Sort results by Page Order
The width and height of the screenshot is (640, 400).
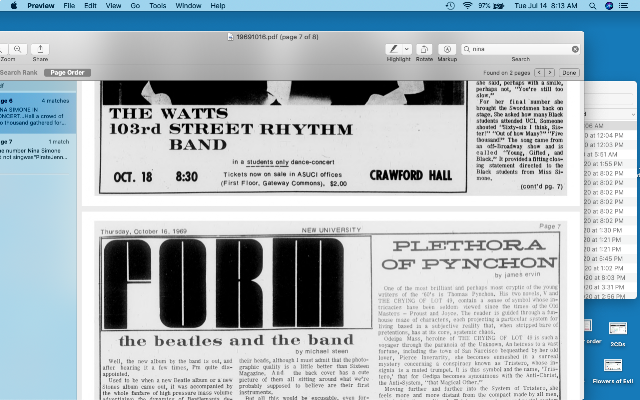tap(67, 73)
